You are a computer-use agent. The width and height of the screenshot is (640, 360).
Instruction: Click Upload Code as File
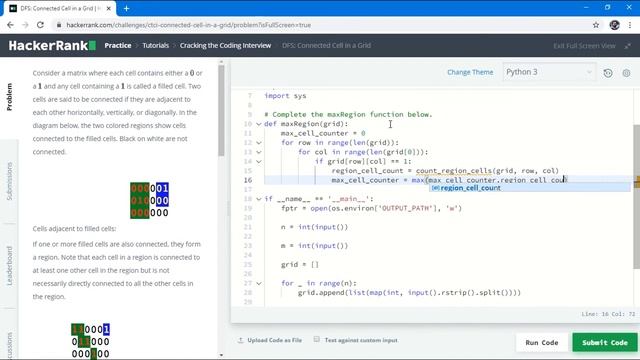pyautogui.click(x=274, y=340)
